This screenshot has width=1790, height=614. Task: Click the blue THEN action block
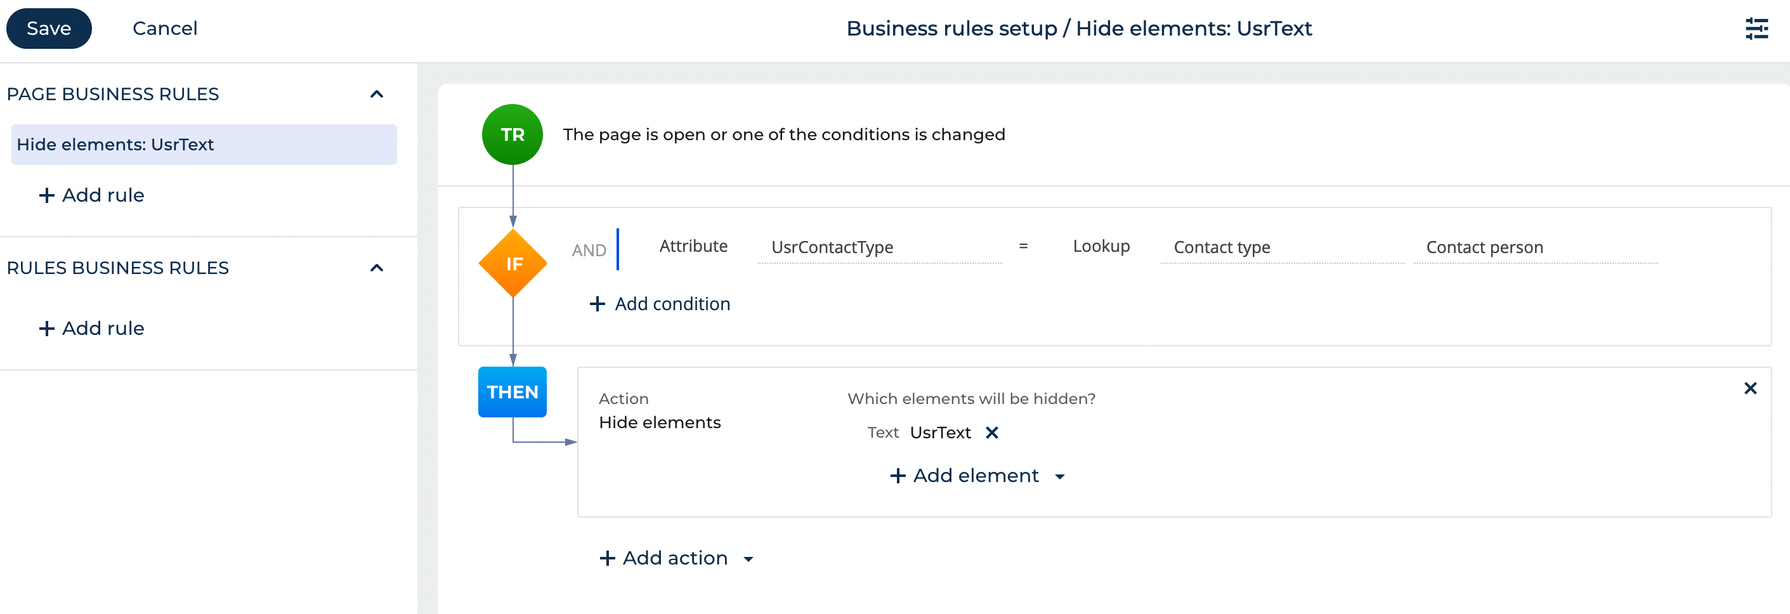(x=512, y=392)
